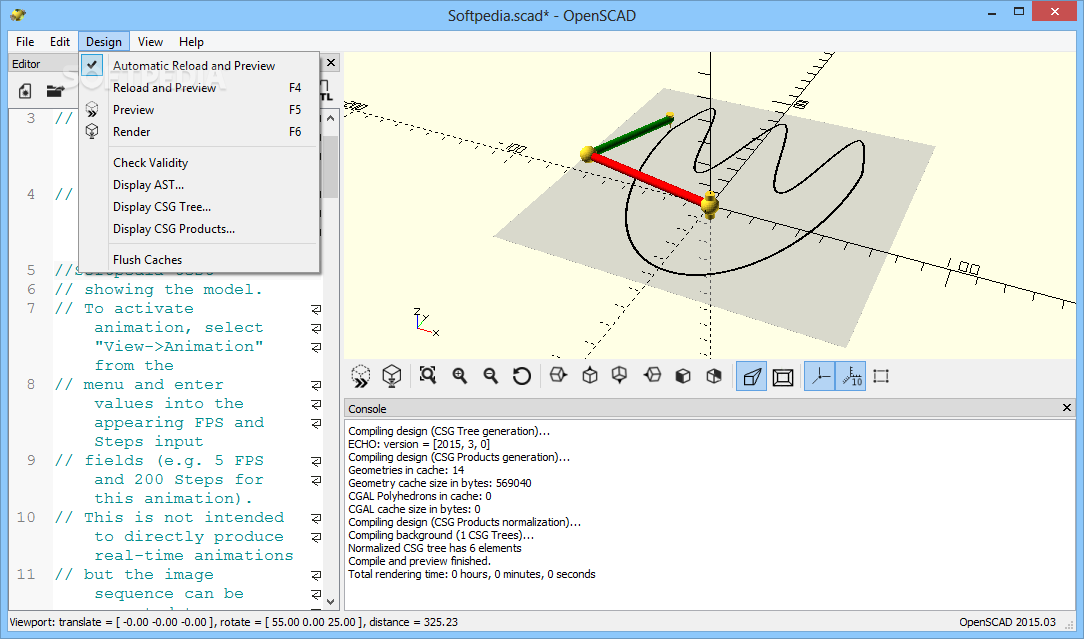Image resolution: width=1084 pixels, height=639 pixels.
Task: Open Display CSG Products... entry
Action: [x=200, y=229]
